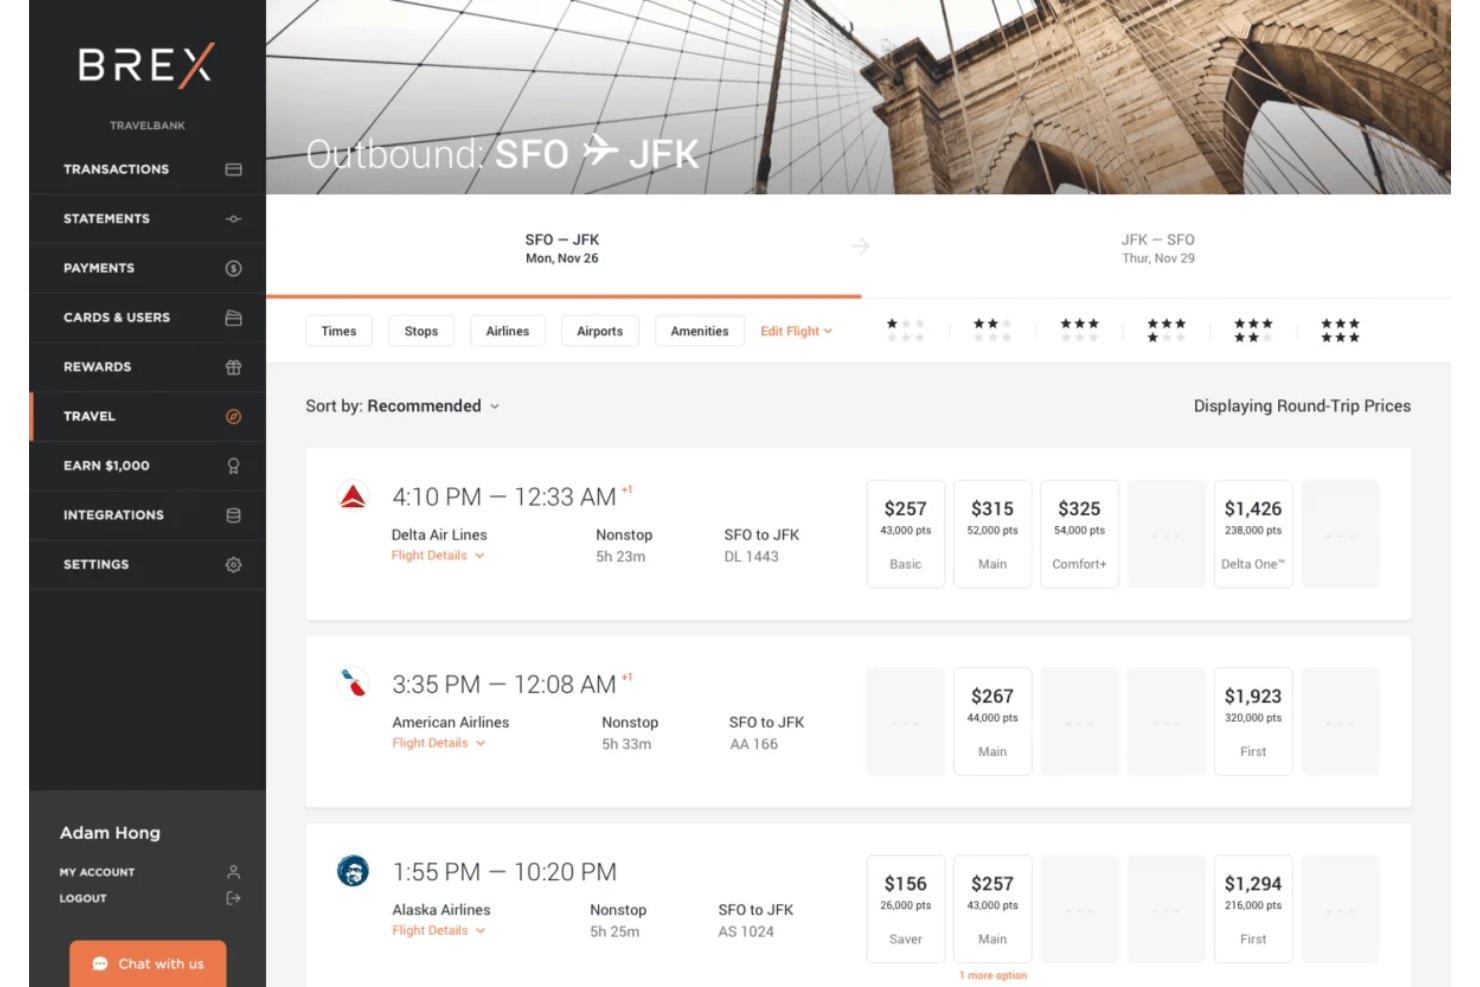
Task: Open the Times filter
Action: [339, 331]
